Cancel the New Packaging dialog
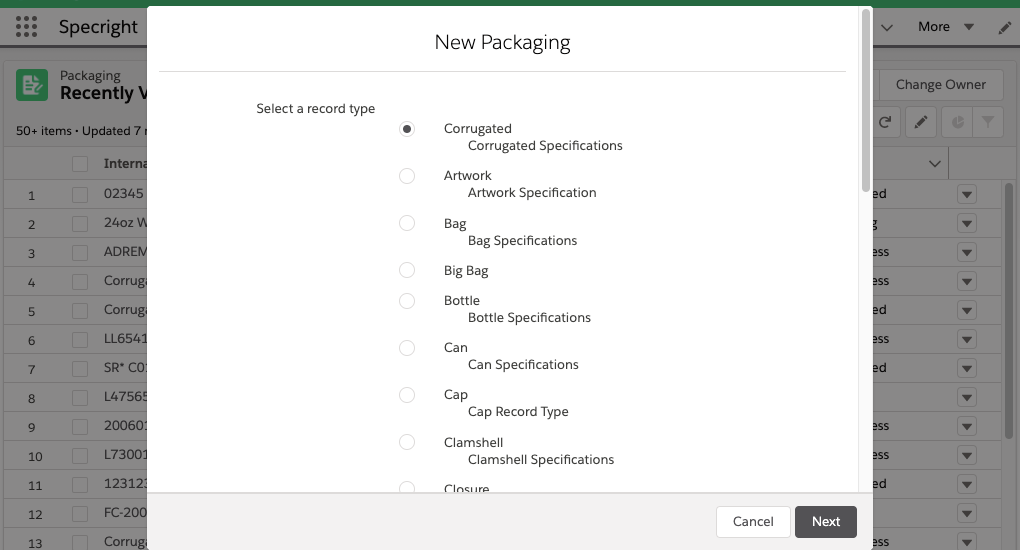Screen dimensions: 1020x550 (x=752, y=521)
